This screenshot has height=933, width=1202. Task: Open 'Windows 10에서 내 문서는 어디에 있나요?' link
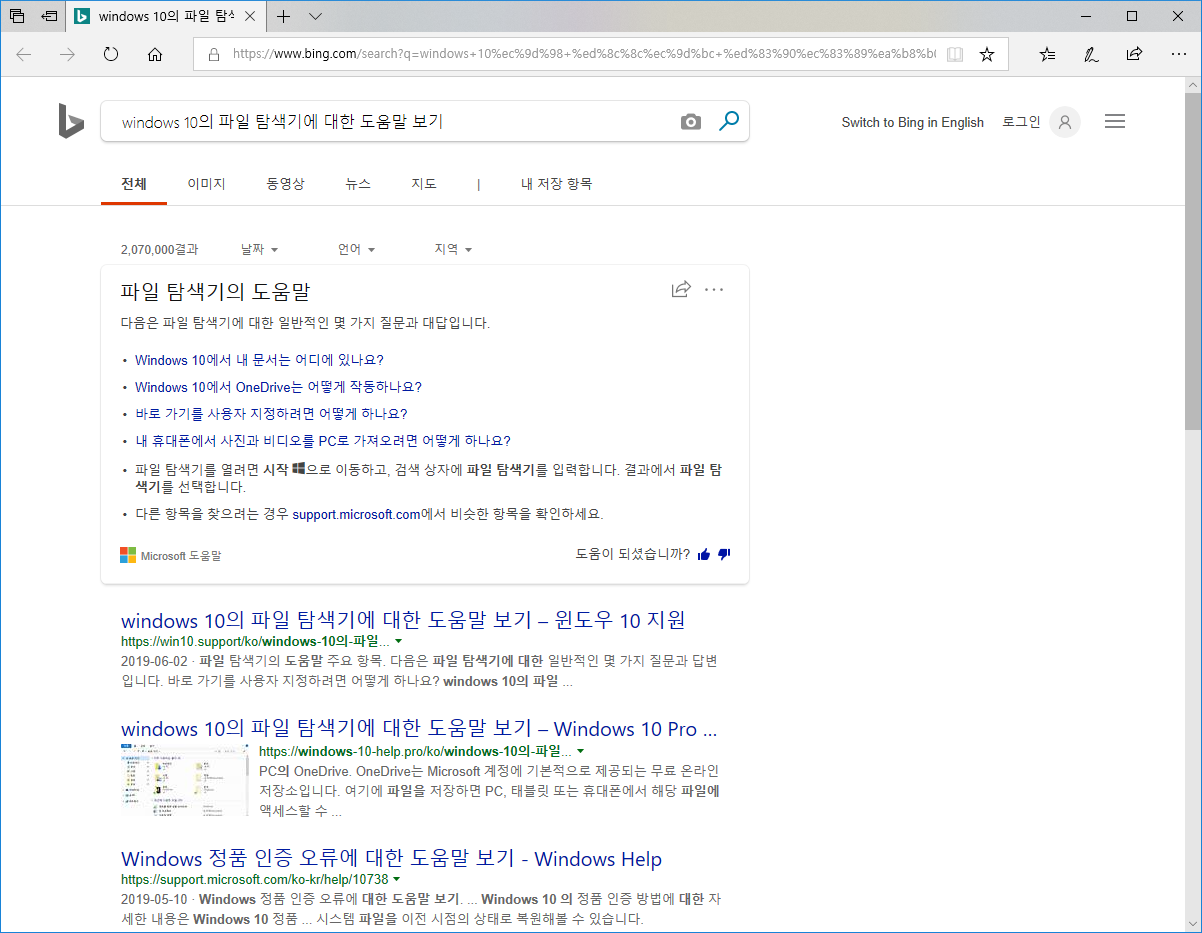[x=259, y=360]
